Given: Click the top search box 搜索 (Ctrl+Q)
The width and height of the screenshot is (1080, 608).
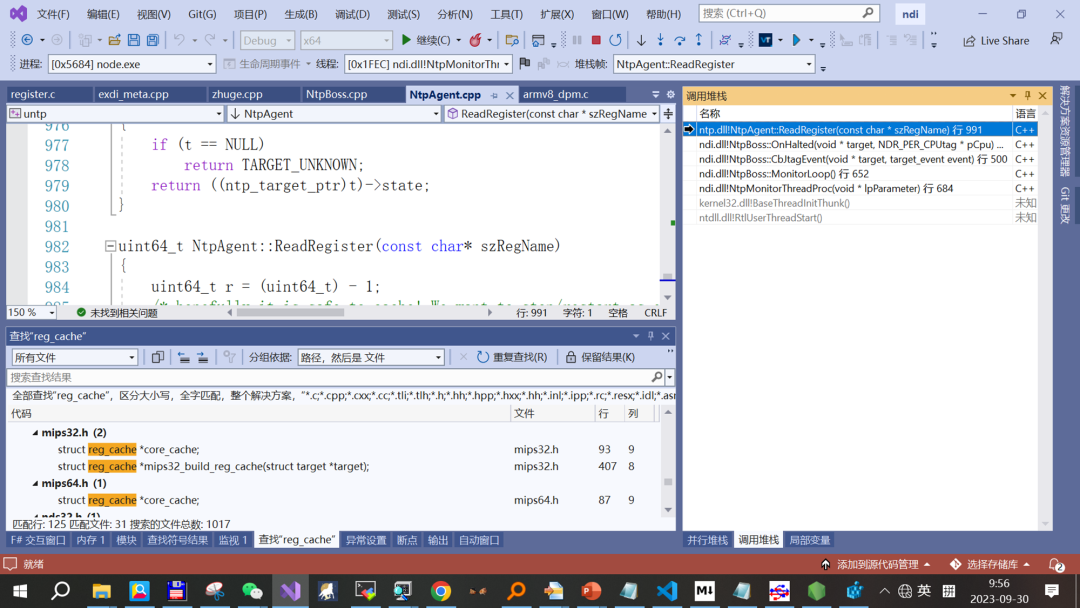Looking at the screenshot, I should [x=788, y=13].
